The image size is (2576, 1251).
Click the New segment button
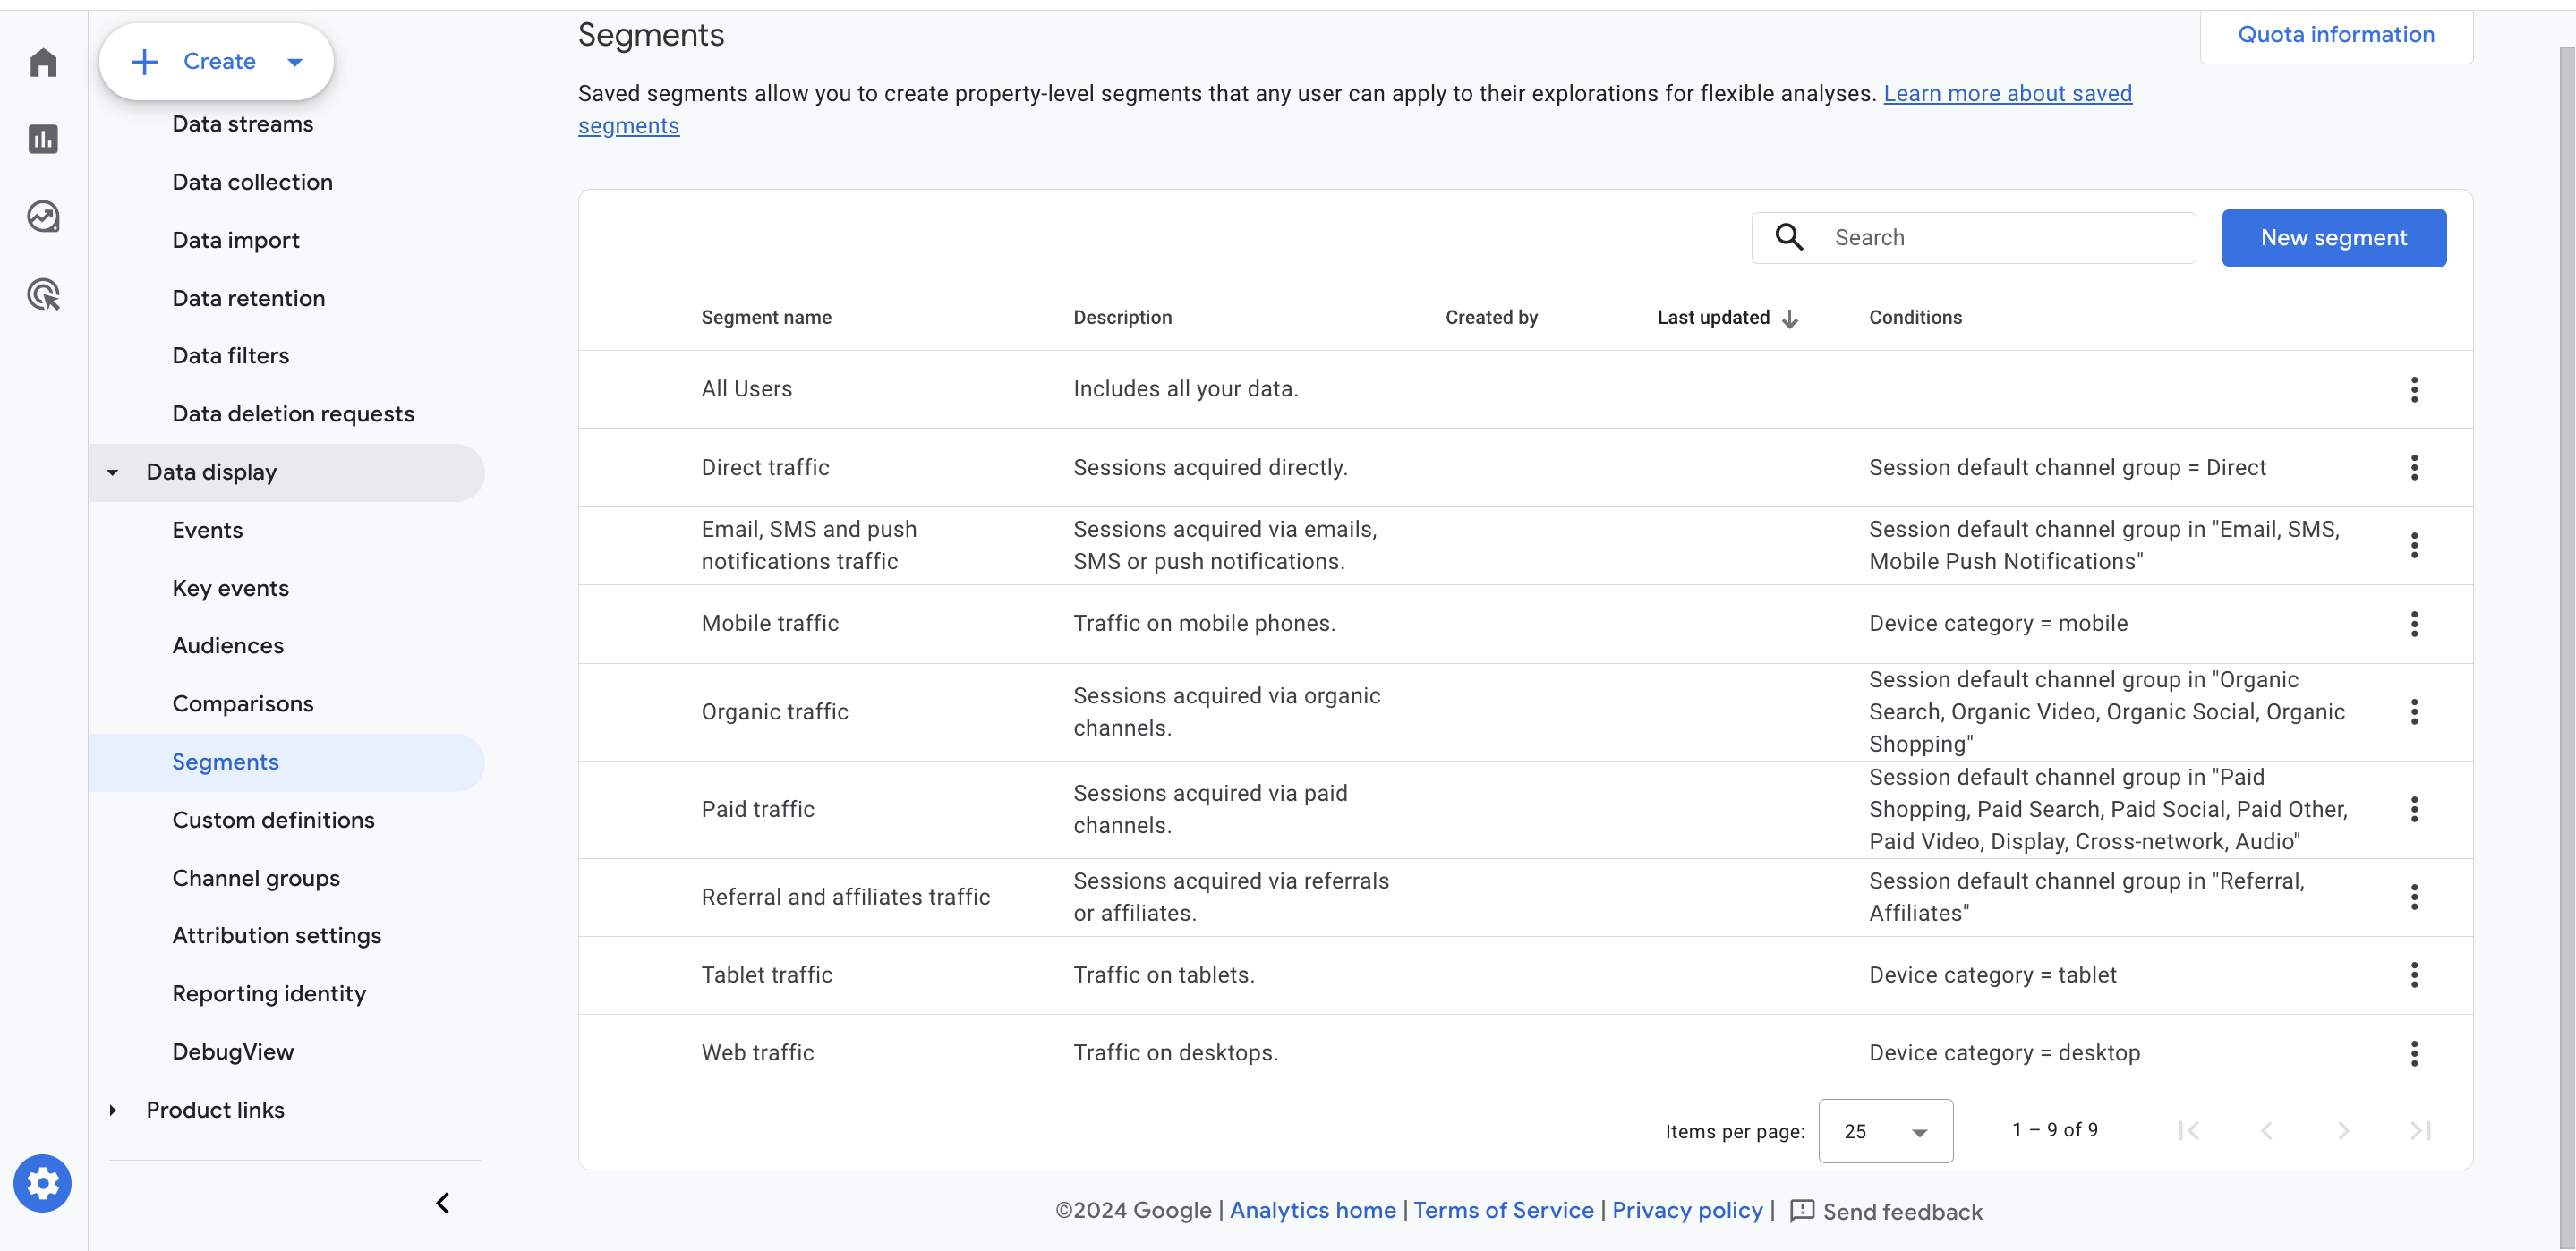(2334, 238)
